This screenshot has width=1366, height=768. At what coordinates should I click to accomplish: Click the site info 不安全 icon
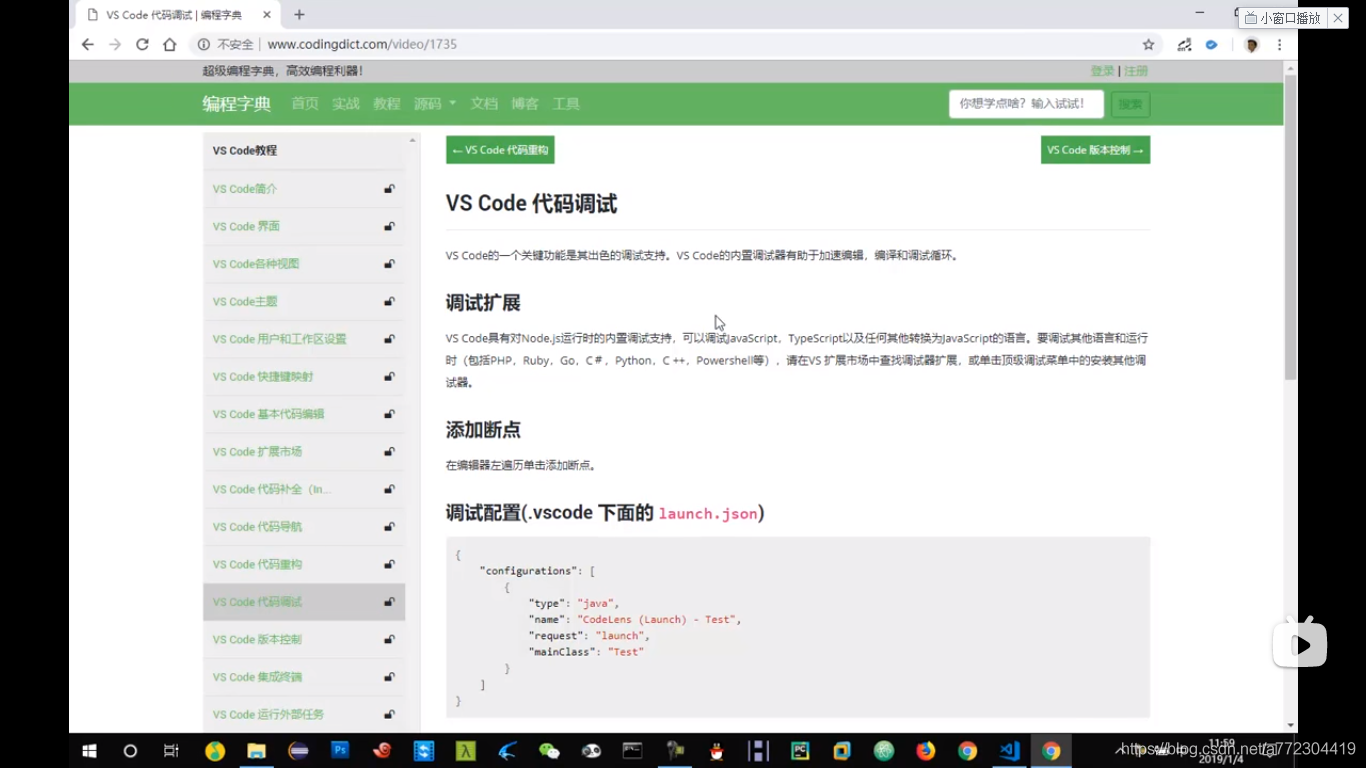tap(203, 44)
